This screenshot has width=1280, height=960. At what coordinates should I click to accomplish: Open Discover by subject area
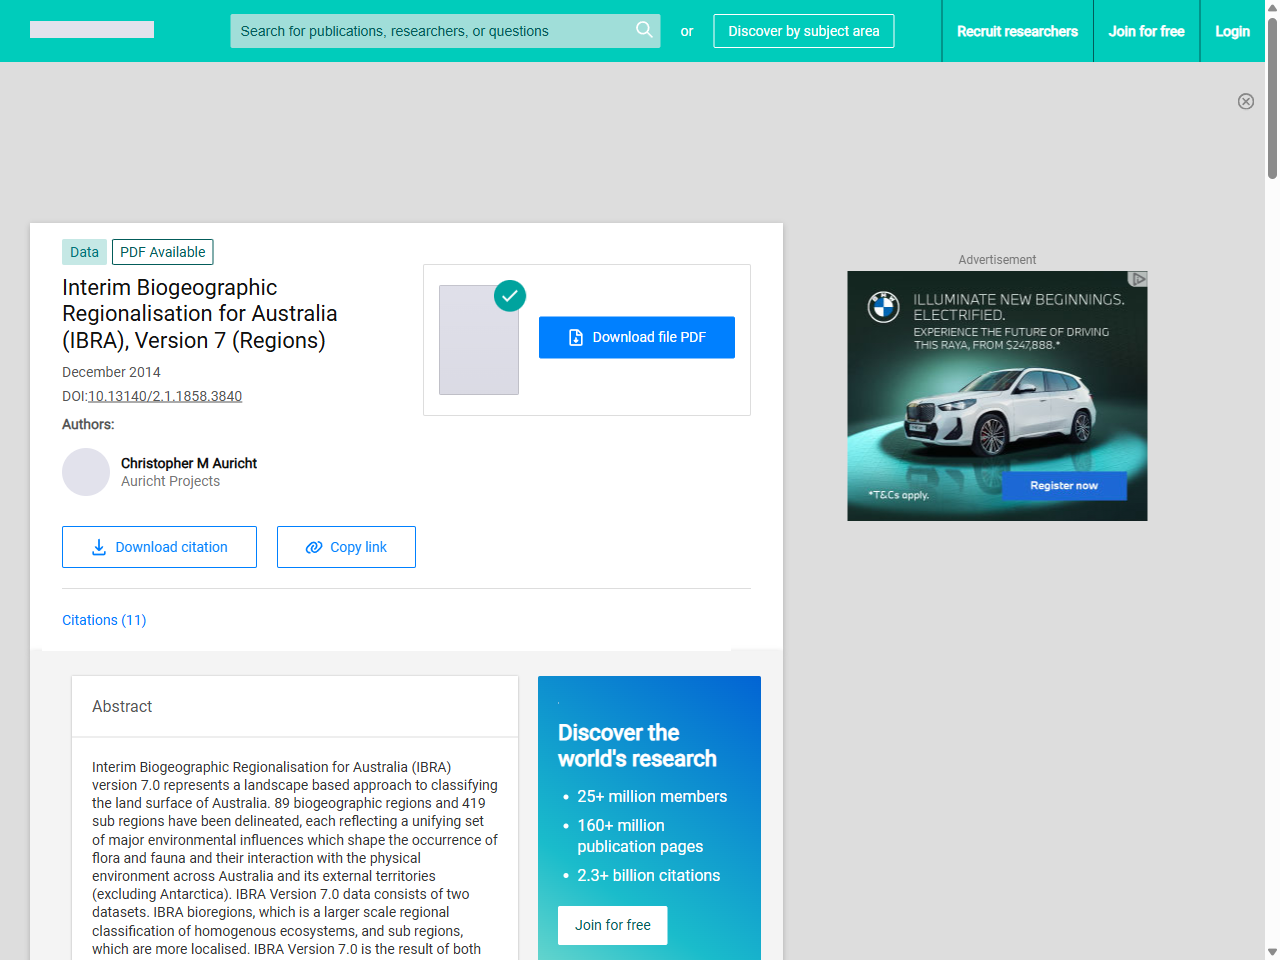[x=803, y=31]
